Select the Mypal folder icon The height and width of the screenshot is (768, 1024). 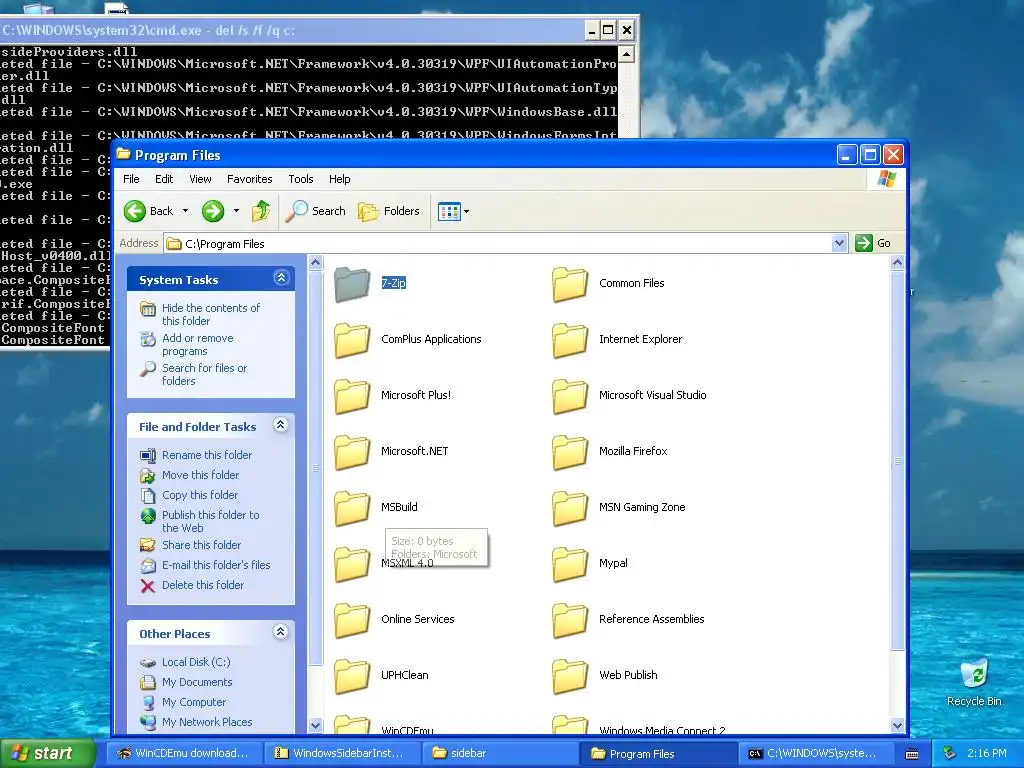pos(570,564)
